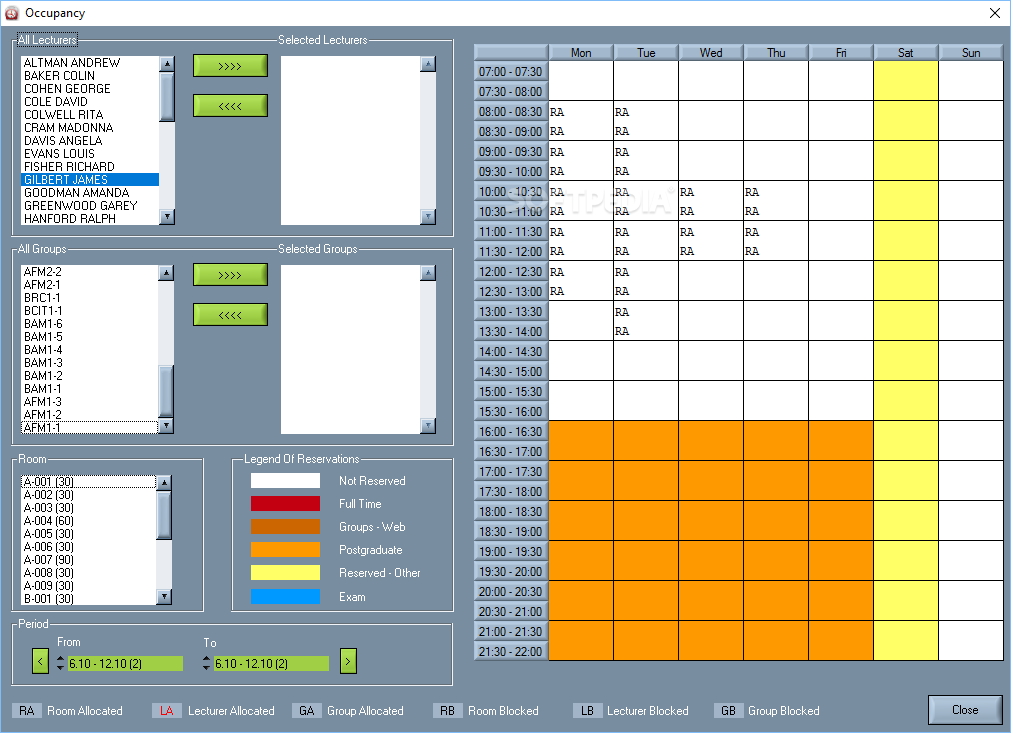This screenshot has height=733, width=1011.
Task: Select lecturer COLWELL RITA
Action: (x=90, y=115)
